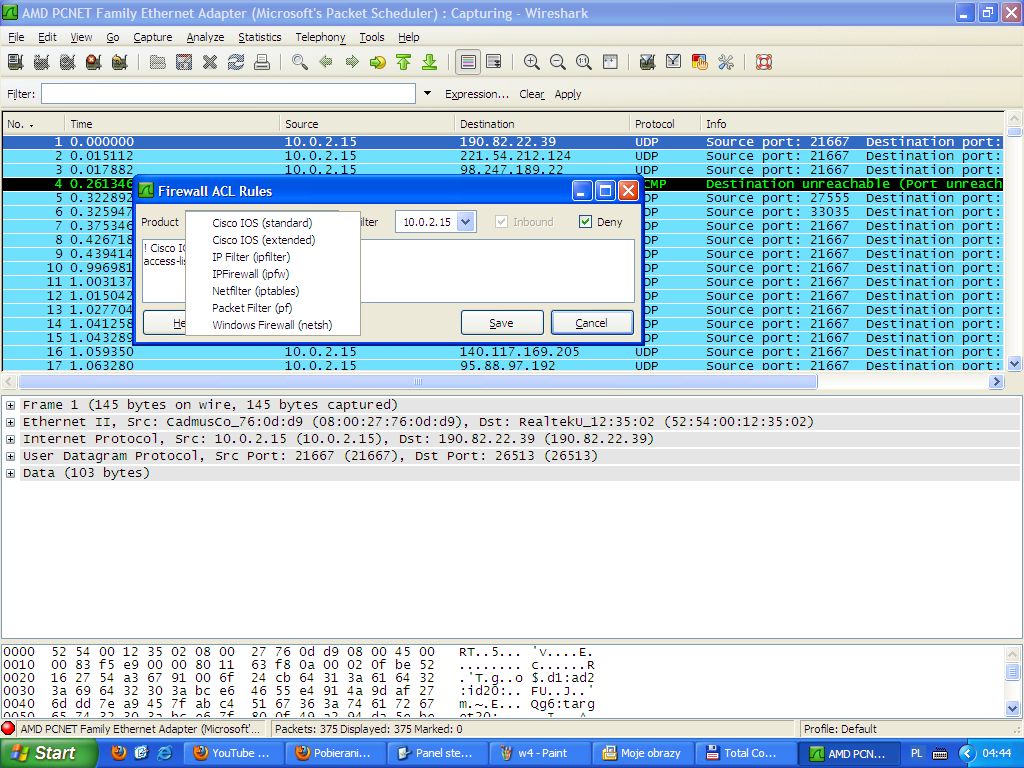Edit display filters icon
Screen dimensions: 1024x768
[x=673, y=62]
